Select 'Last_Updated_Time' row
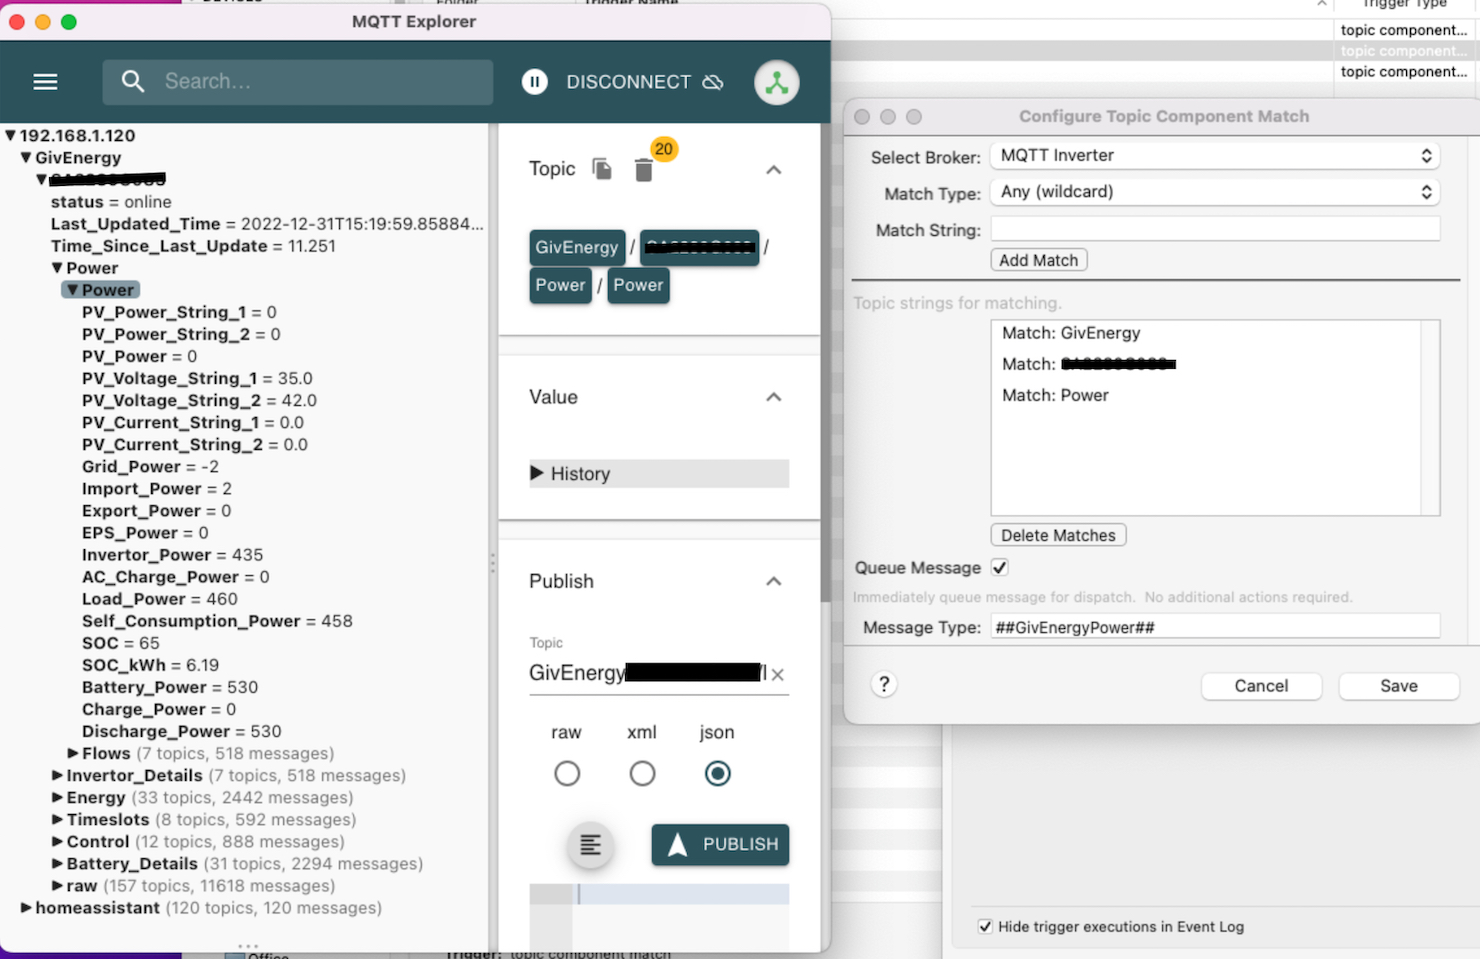 click(x=267, y=224)
